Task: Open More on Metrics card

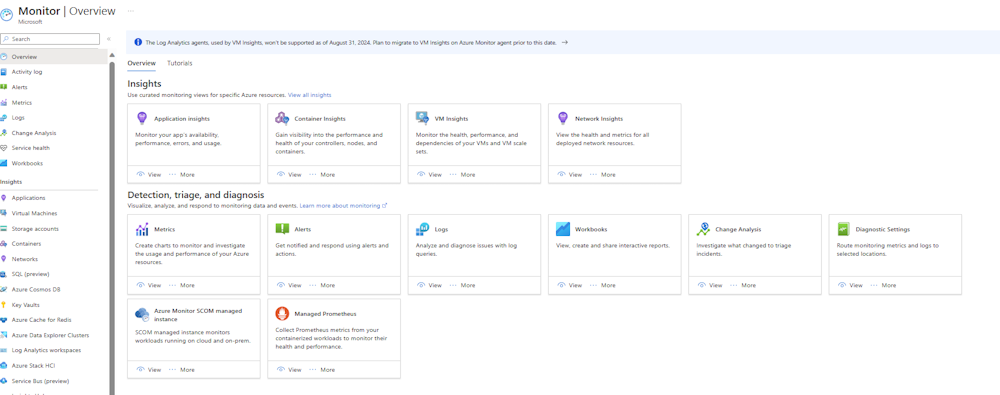Action: click(182, 285)
